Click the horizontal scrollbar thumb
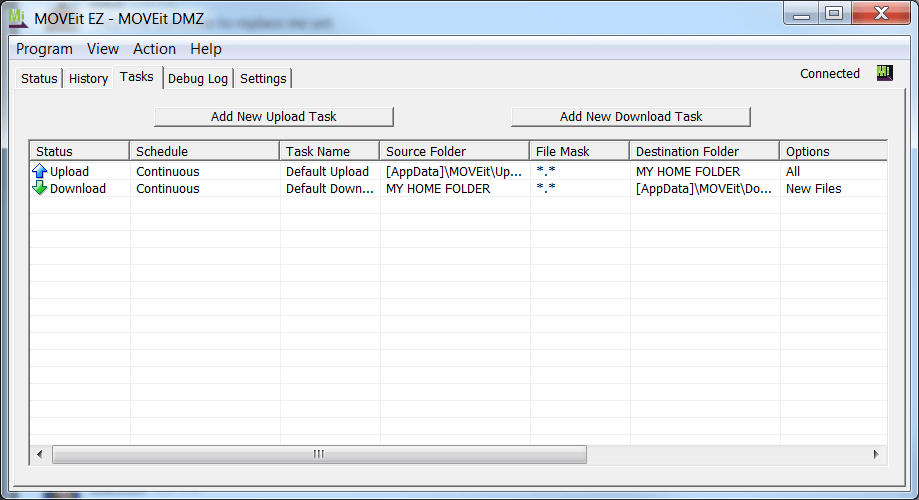Image resolution: width=919 pixels, height=500 pixels. (x=318, y=454)
